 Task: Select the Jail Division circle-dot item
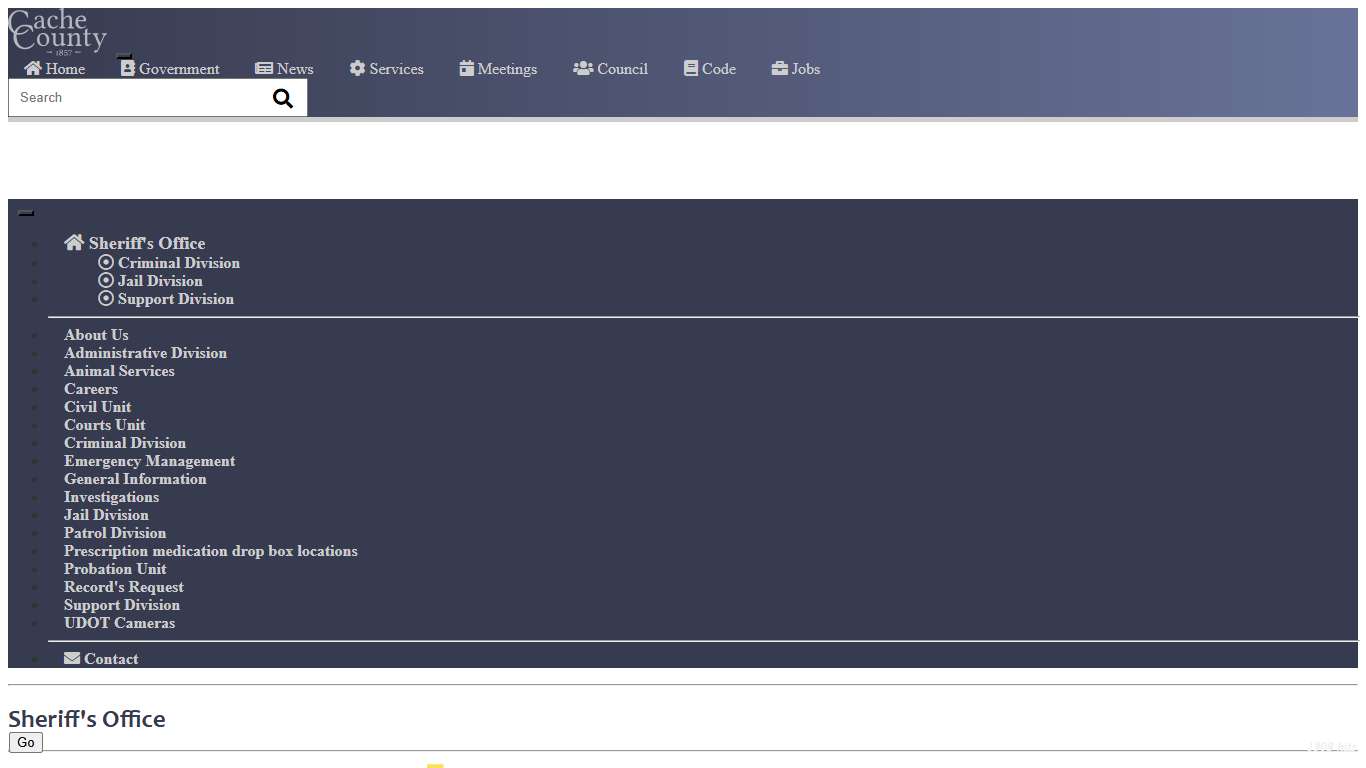click(106, 280)
